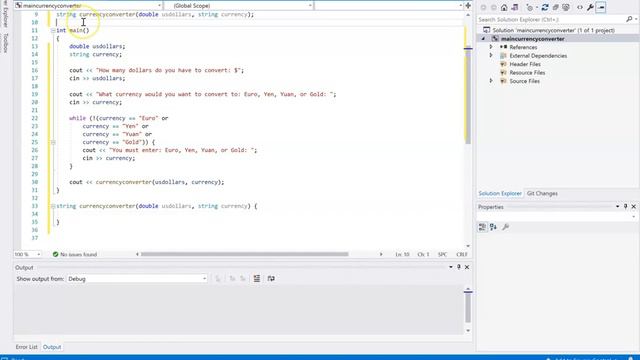Open the Properties window position dropdown arrow
This screenshot has width=640, height=360.
coord(617,207)
